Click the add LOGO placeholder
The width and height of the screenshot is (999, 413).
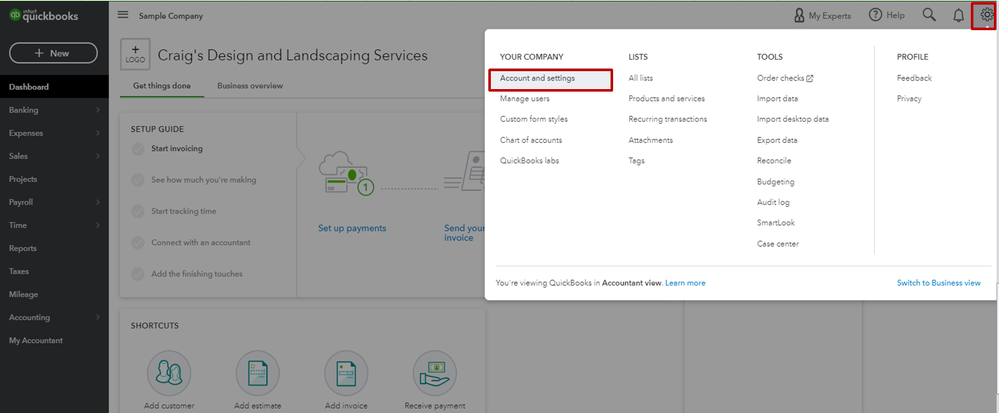click(135, 54)
